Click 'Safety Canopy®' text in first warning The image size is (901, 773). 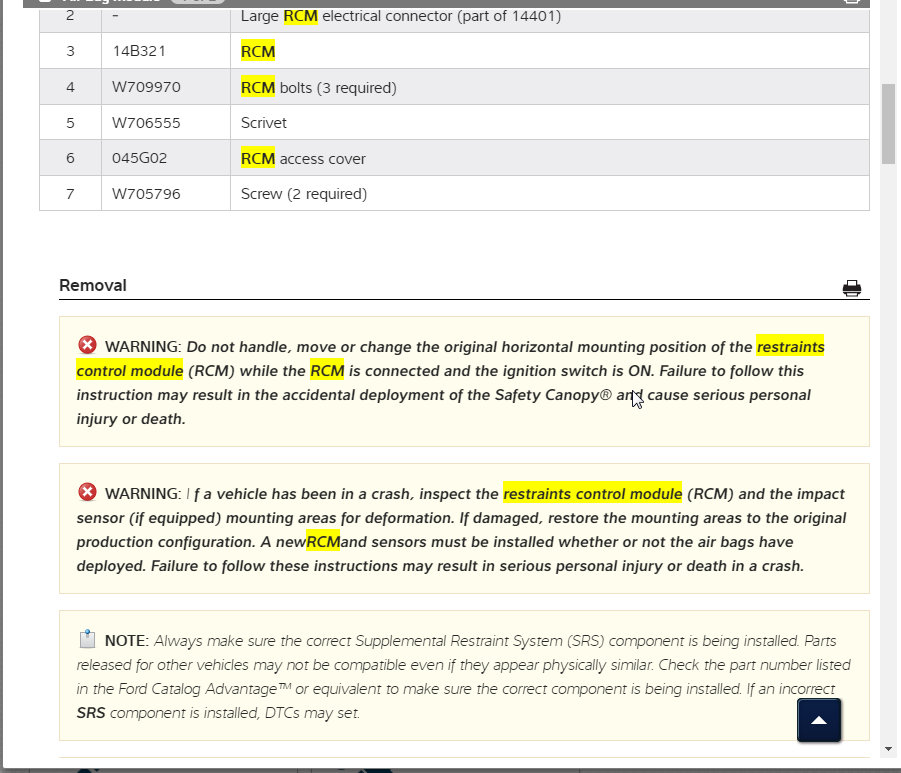[553, 395]
